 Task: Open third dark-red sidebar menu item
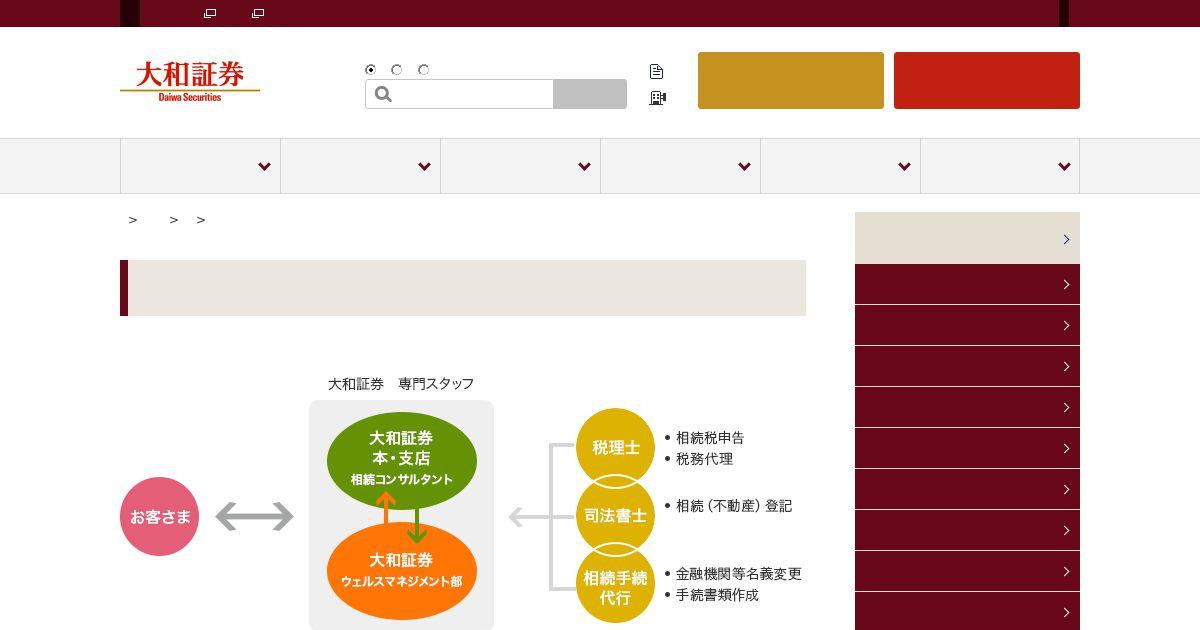pos(967,366)
